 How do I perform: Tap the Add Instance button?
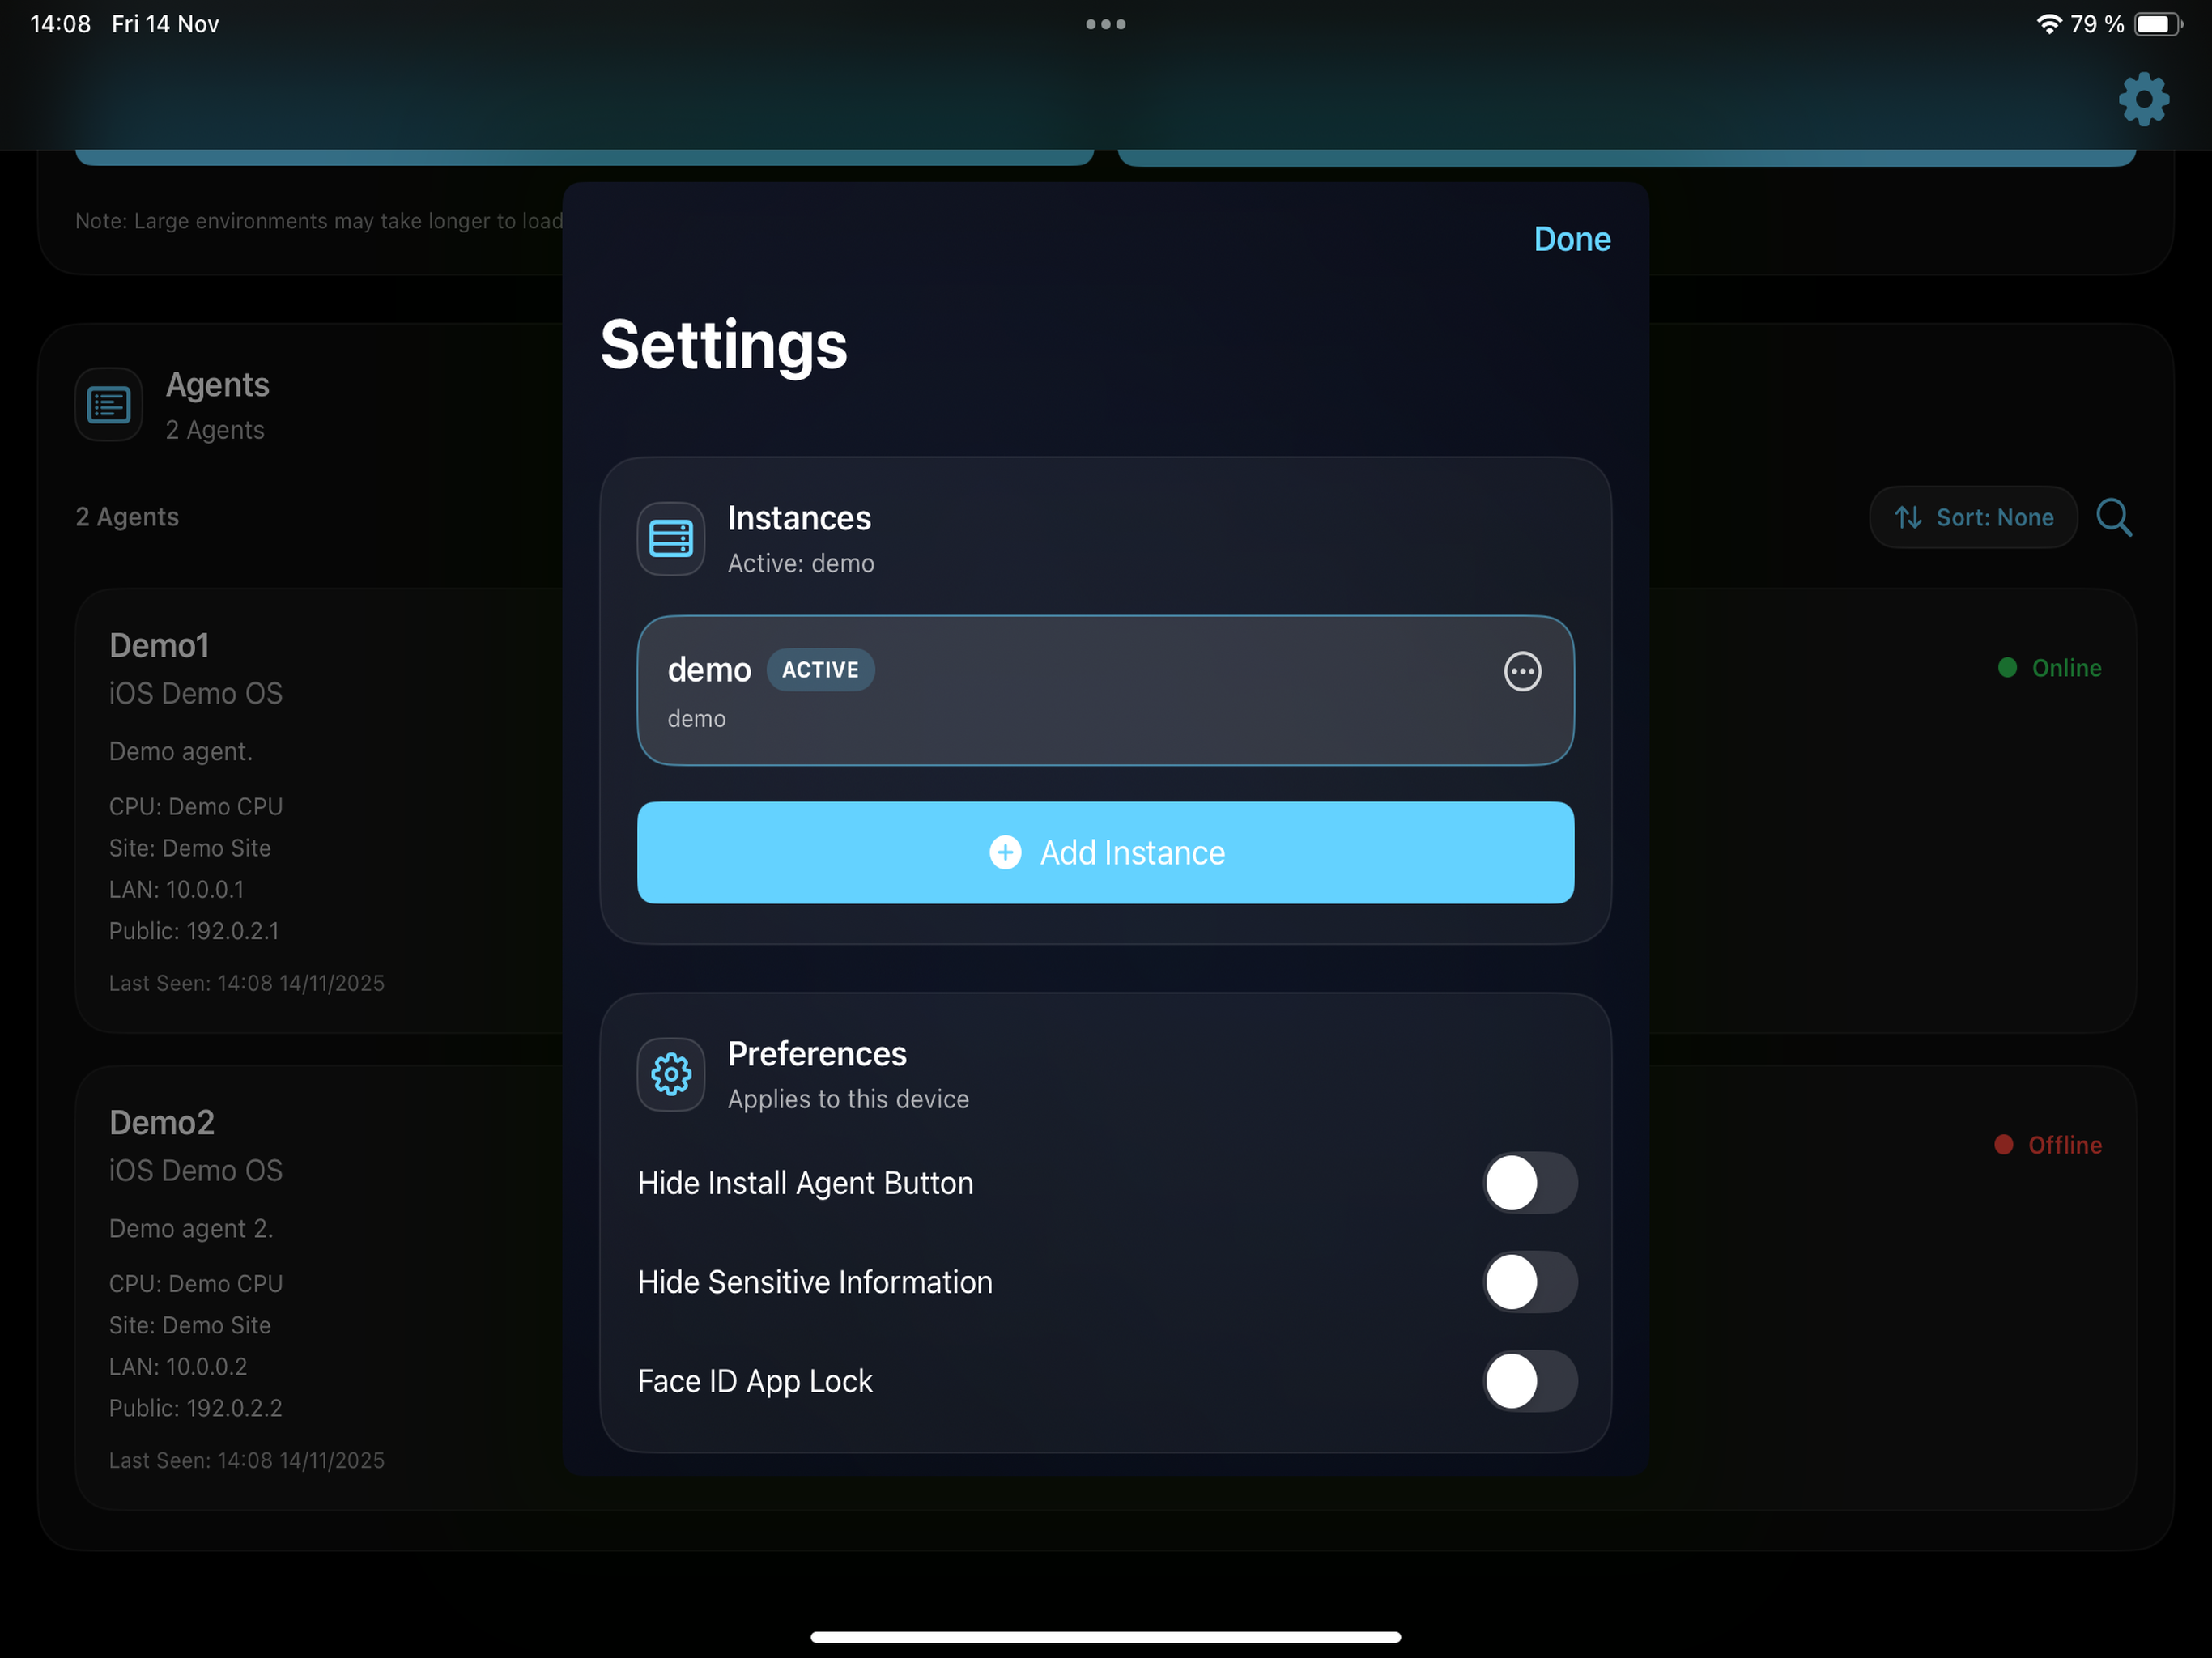pyautogui.click(x=1106, y=852)
